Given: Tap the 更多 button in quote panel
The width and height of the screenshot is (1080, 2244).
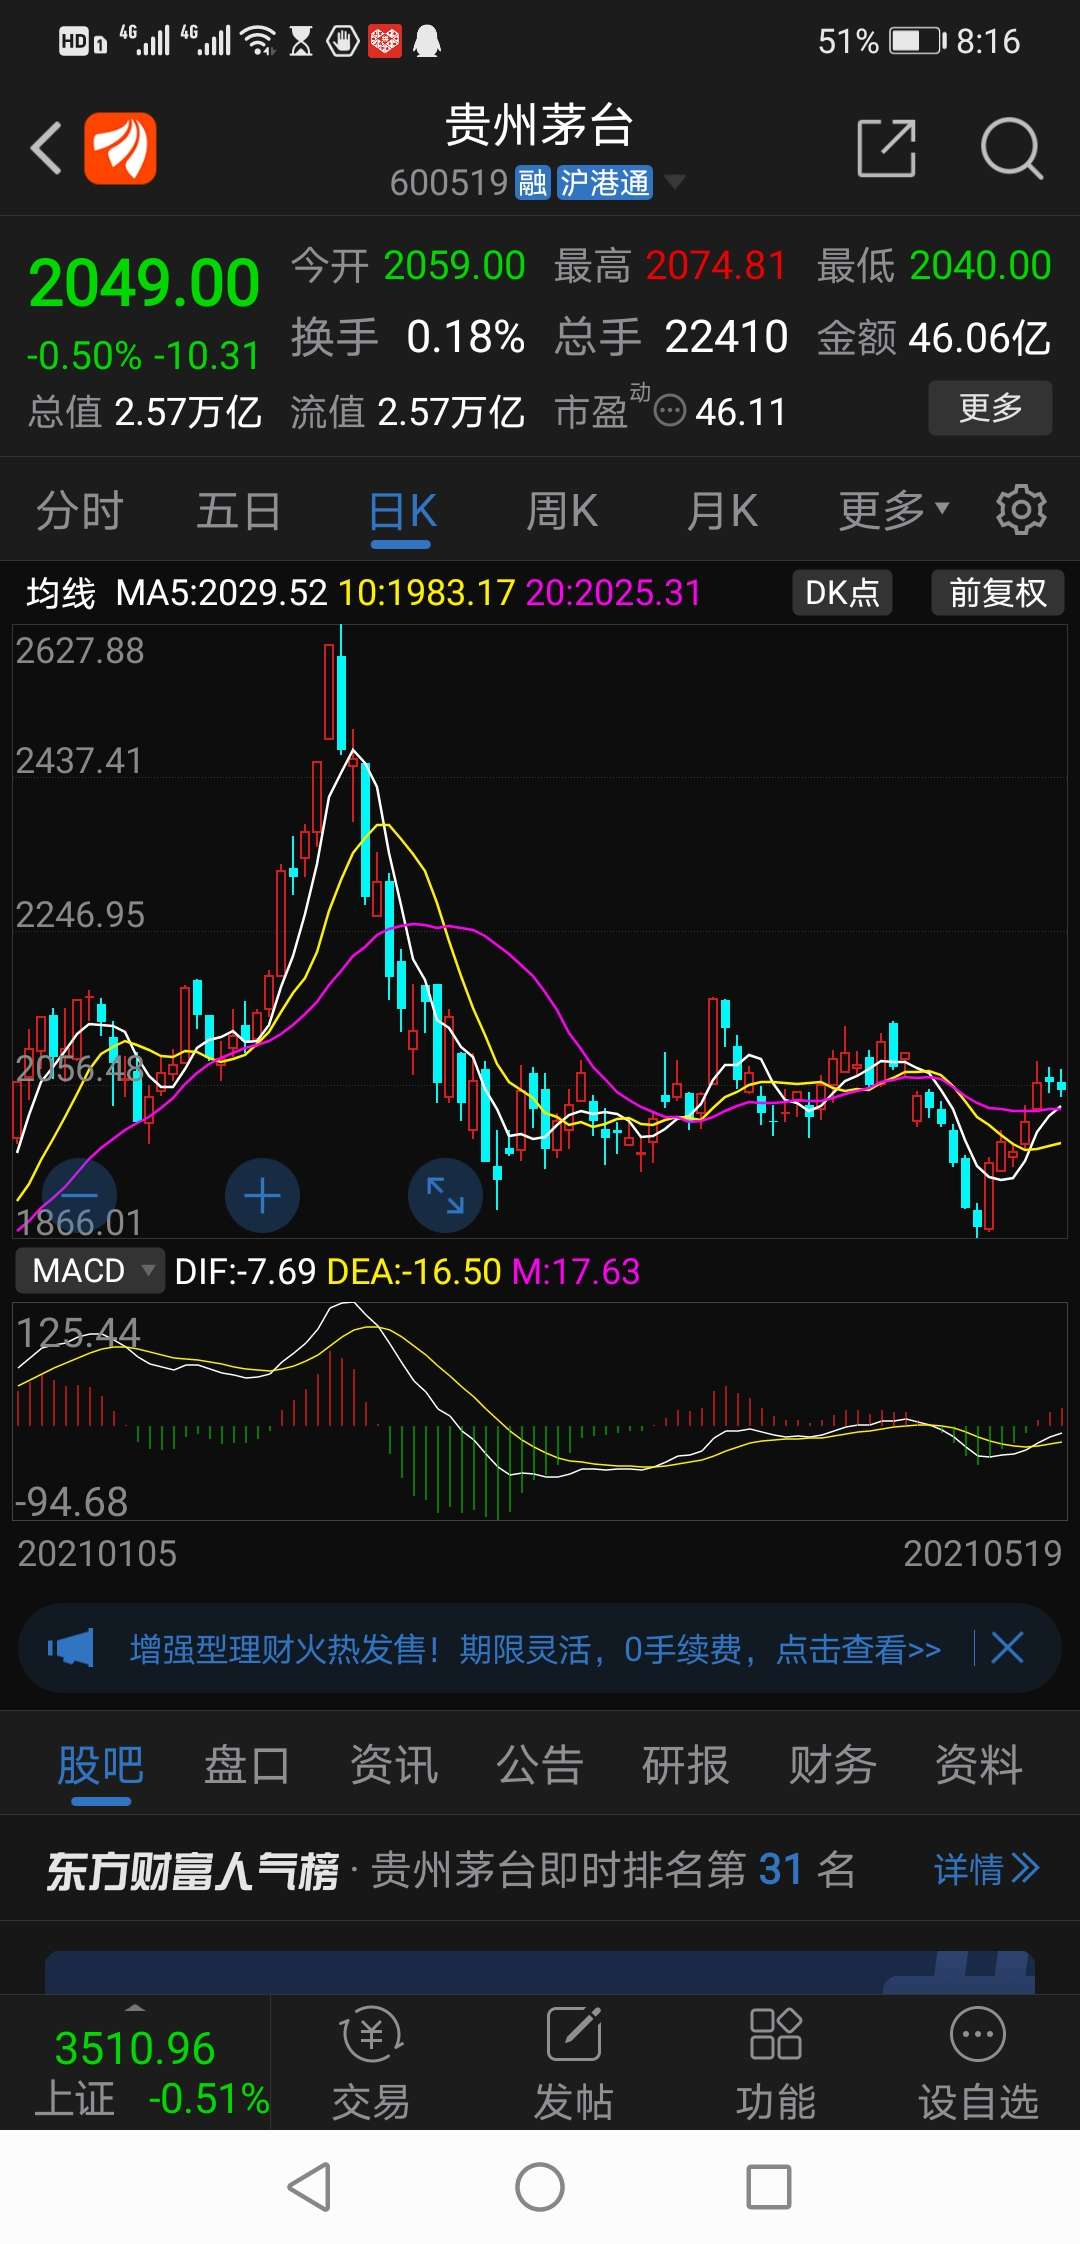Looking at the screenshot, I should click(x=990, y=408).
